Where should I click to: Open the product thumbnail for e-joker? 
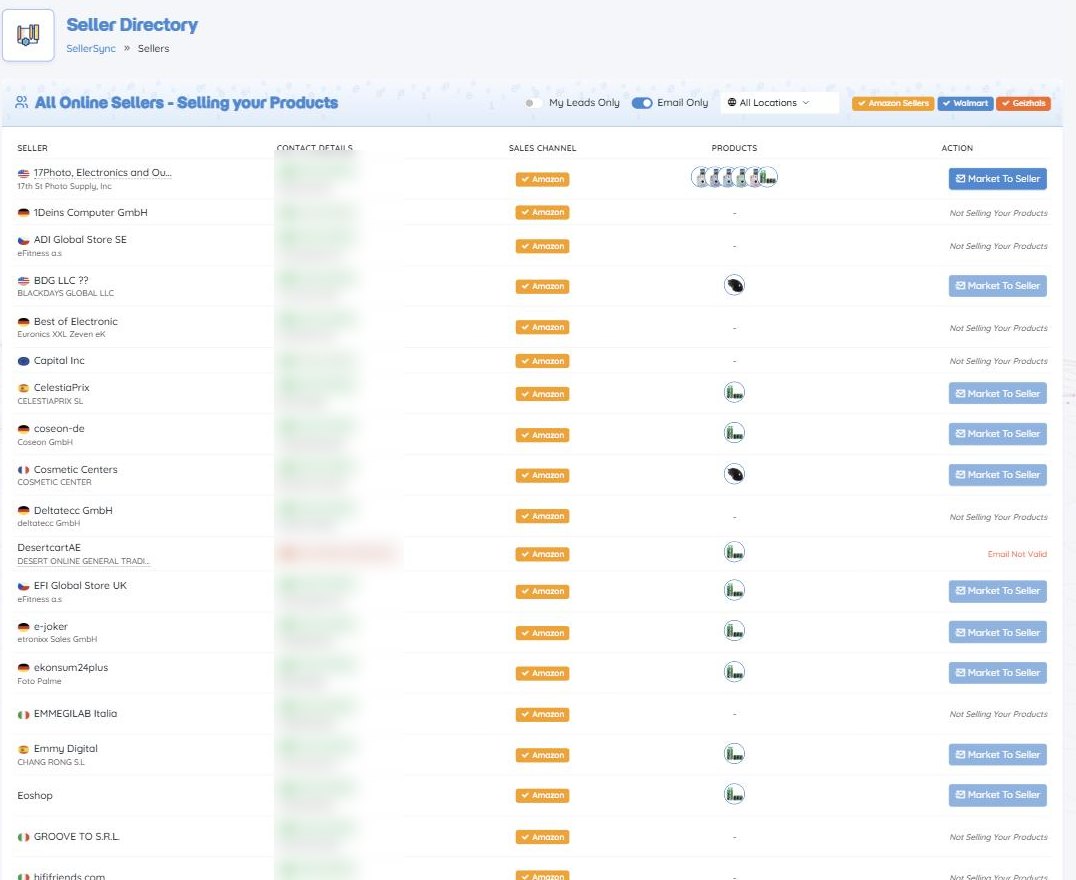tap(734, 631)
